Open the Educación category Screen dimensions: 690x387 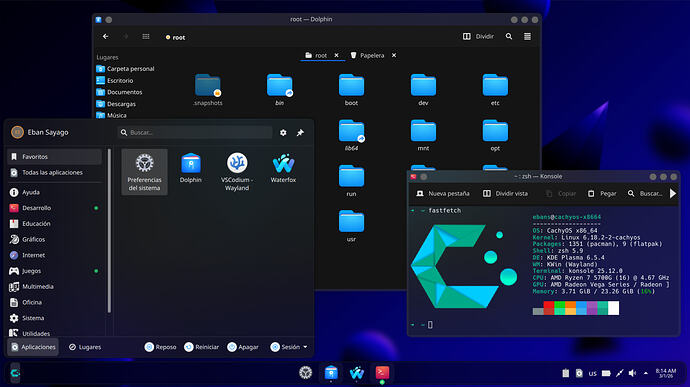(x=54, y=224)
